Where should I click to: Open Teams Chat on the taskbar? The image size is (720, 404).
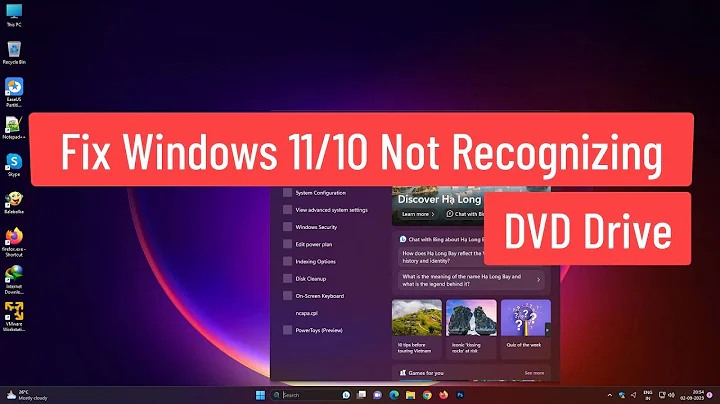point(377,395)
